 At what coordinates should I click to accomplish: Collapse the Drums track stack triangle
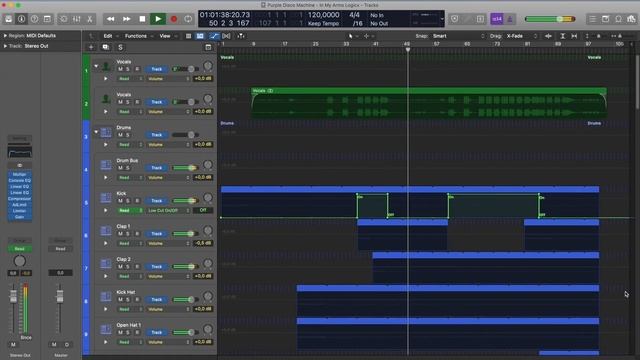(96, 132)
